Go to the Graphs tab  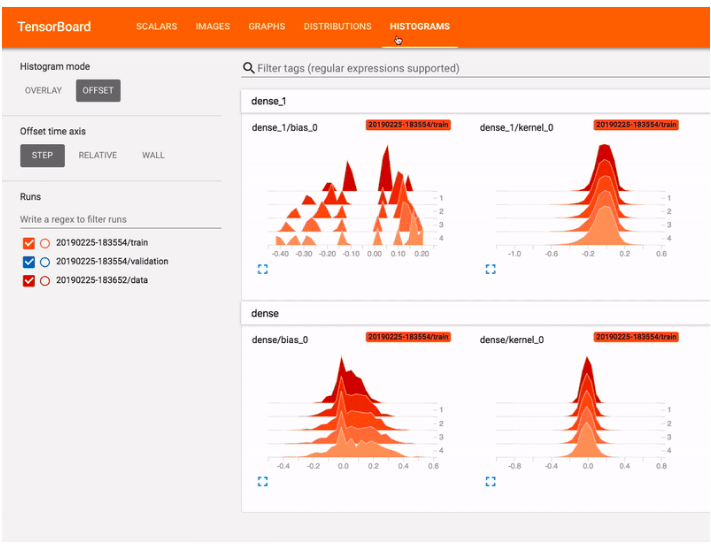266,27
